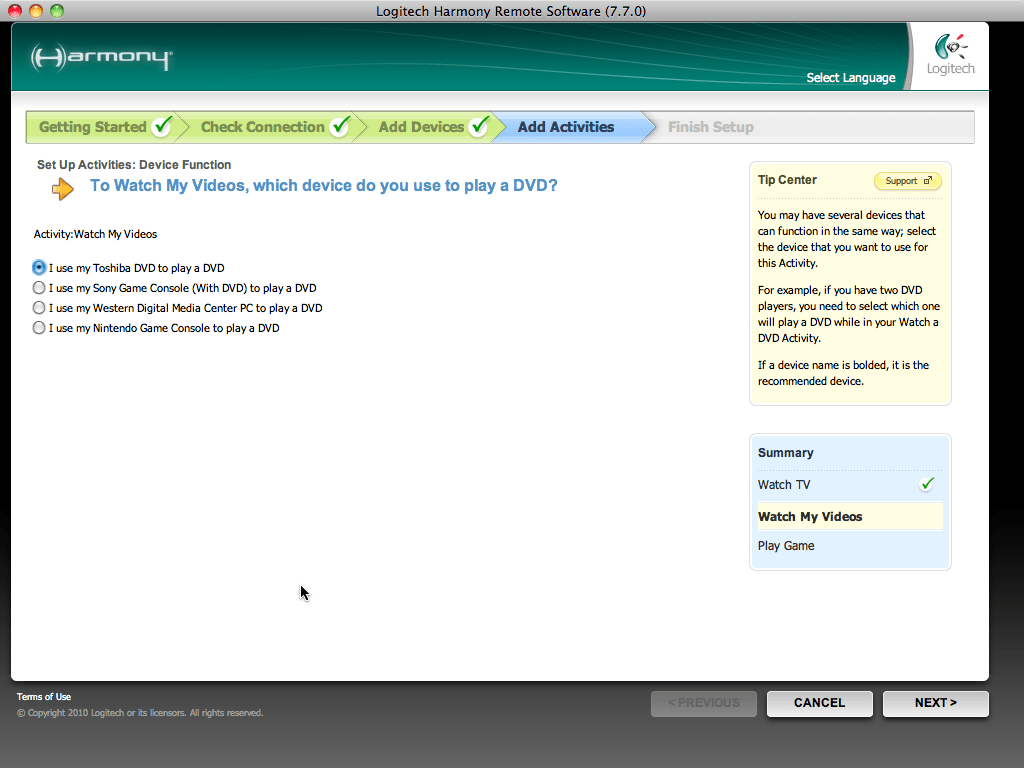Select Play Game in Summary list
This screenshot has width=1024, height=768.
pyautogui.click(x=786, y=546)
